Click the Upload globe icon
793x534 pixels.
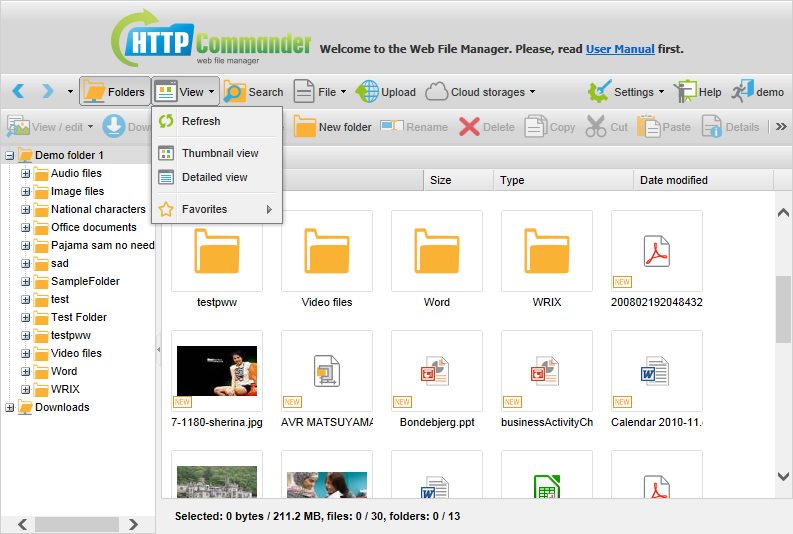[x=367, y=92]
